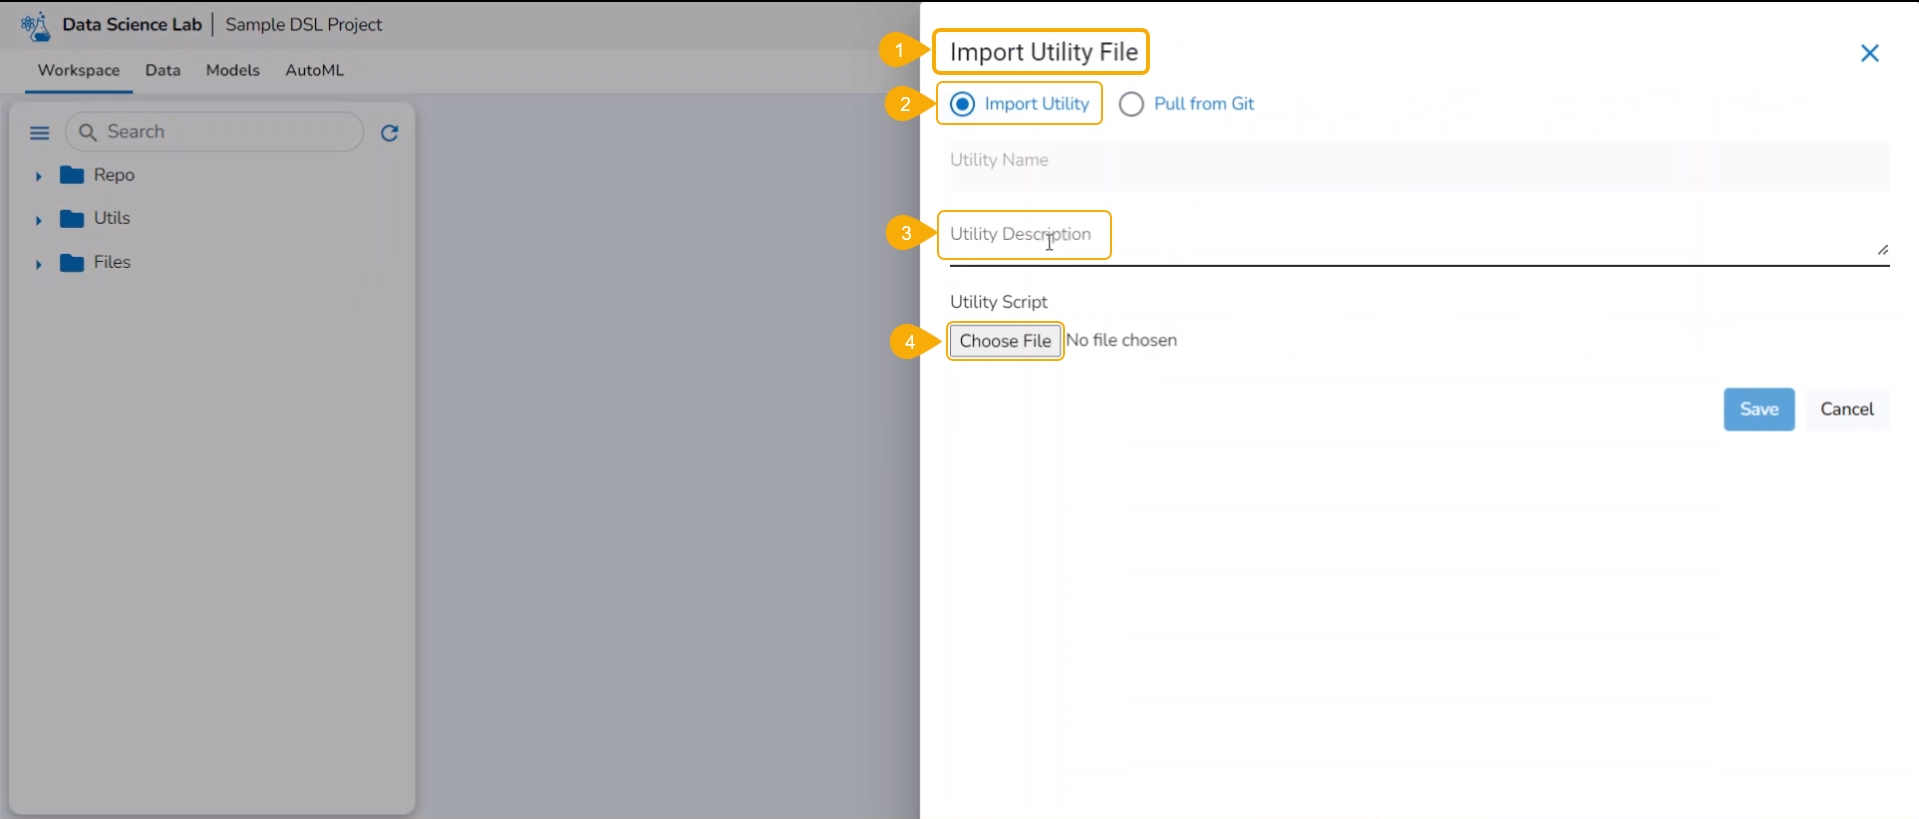Click the Utility Script label

(999, 302)
